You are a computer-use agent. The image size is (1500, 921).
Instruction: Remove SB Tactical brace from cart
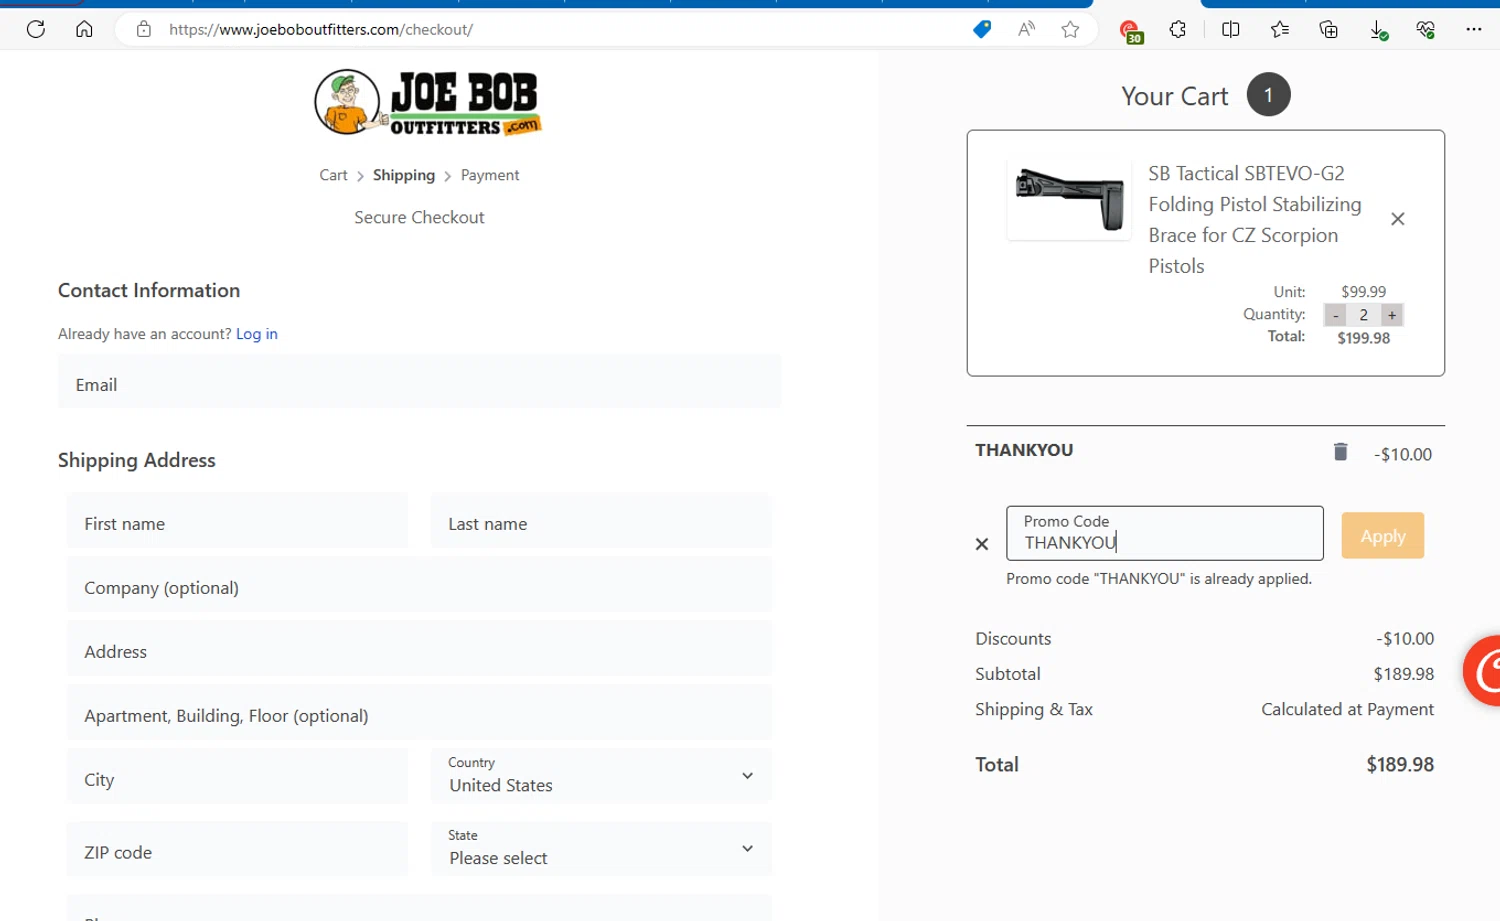(x=1398, y=219)
